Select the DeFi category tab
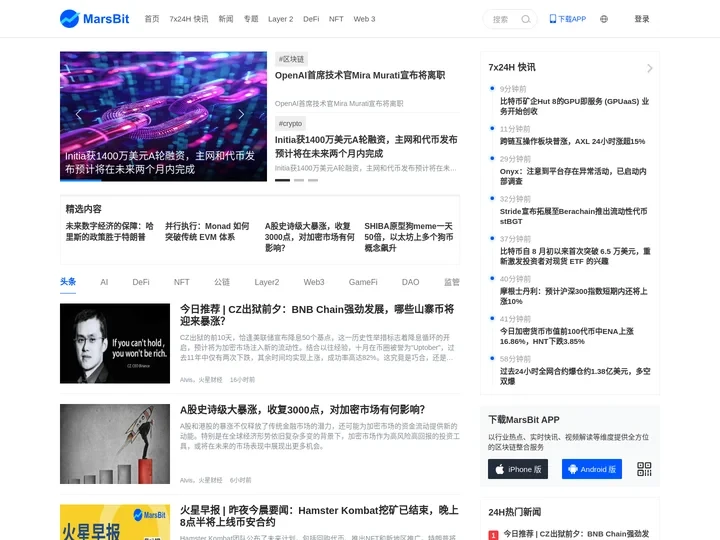Viewport: 720px width, 540px height. tap(141, 282)
